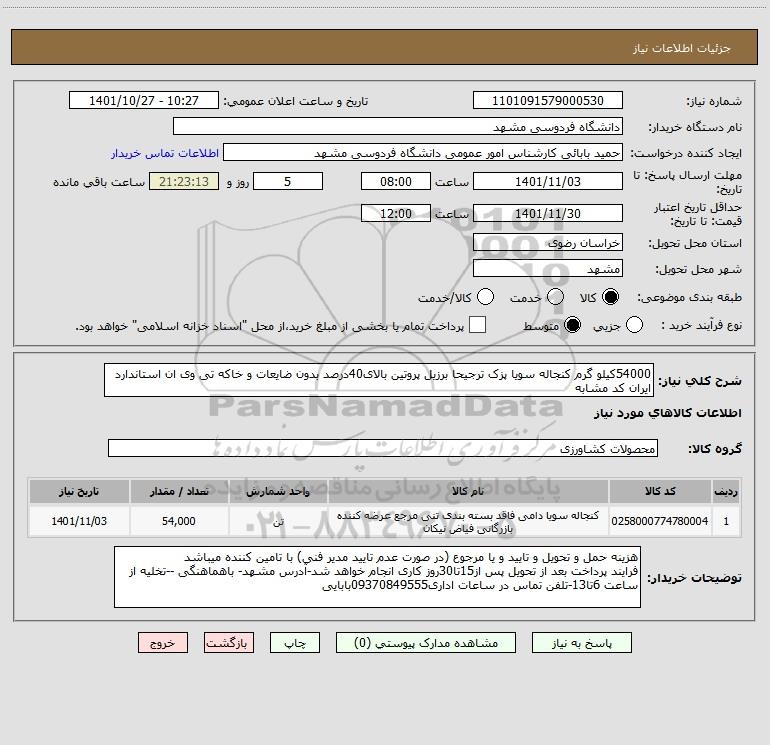Click the buyer name field دانشگاه فردوسی مشهد
This screenshot has height=745, width=770.
(398, 127)
